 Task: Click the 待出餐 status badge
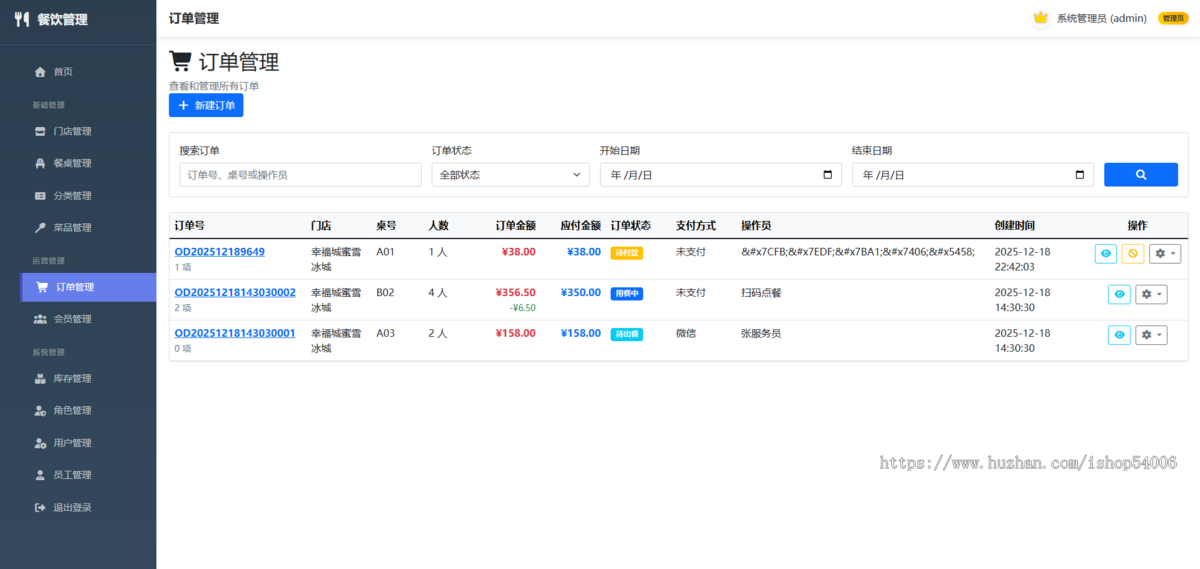[627, 334]
